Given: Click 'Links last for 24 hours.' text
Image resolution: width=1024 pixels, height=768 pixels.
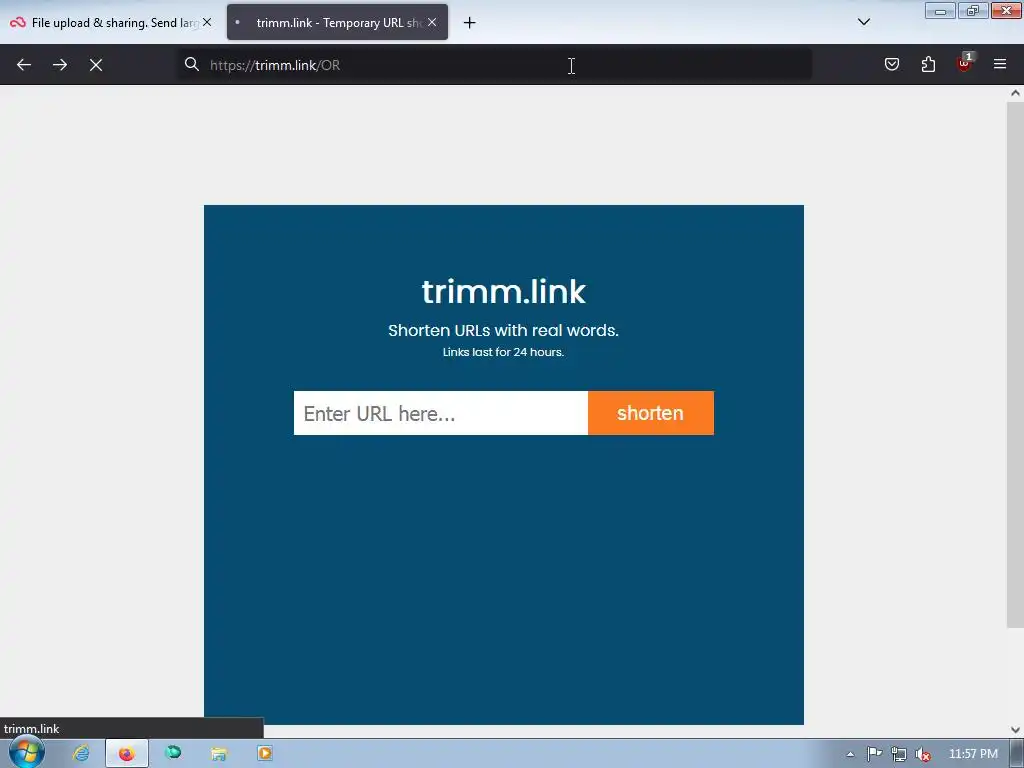Looking at the screenshot, I should pyautogui.click(x=504, y=352).
